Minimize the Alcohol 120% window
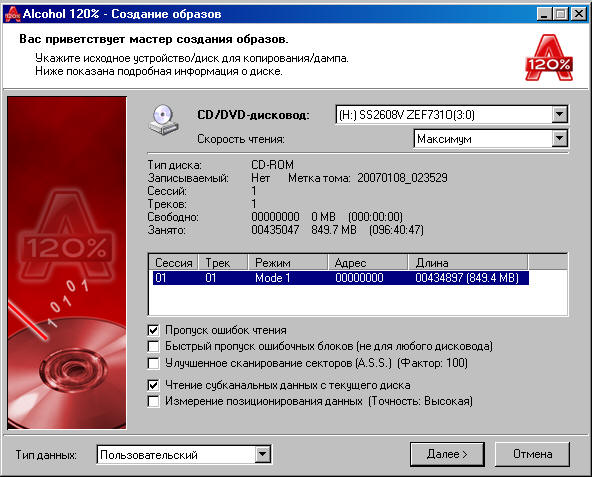592x477 pixels. (x=544, y=14)
